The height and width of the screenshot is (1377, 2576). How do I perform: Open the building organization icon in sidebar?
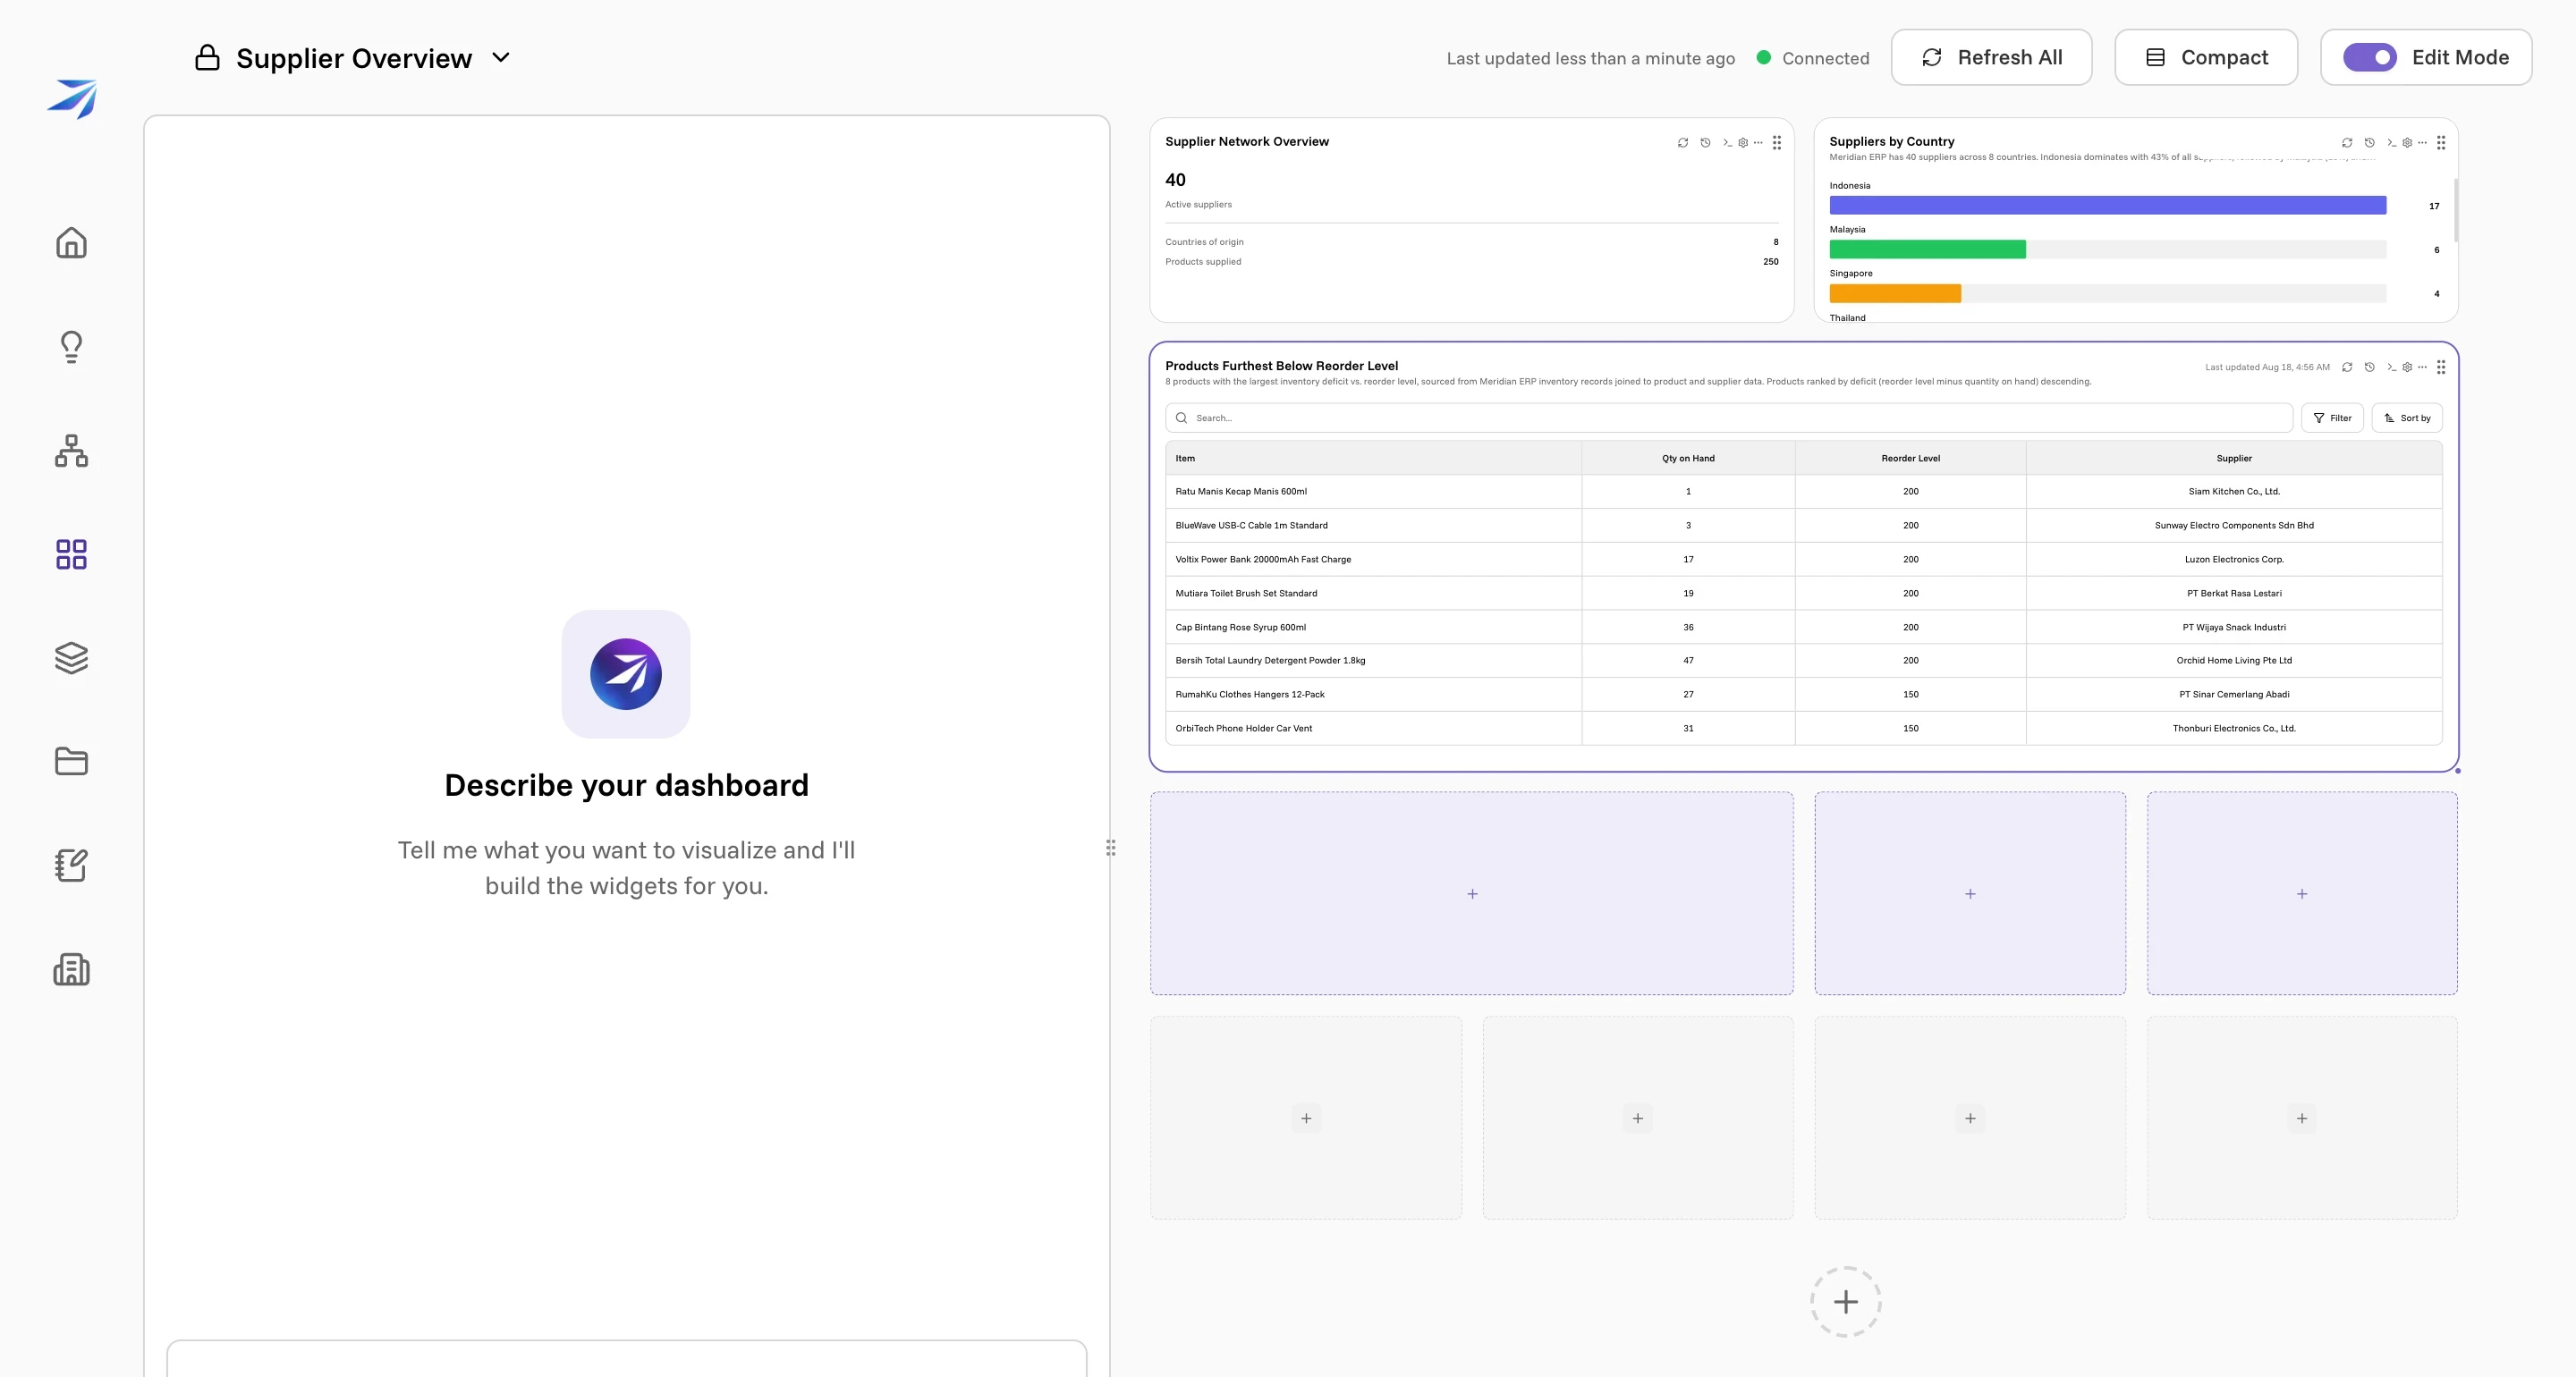coord(71,969)
